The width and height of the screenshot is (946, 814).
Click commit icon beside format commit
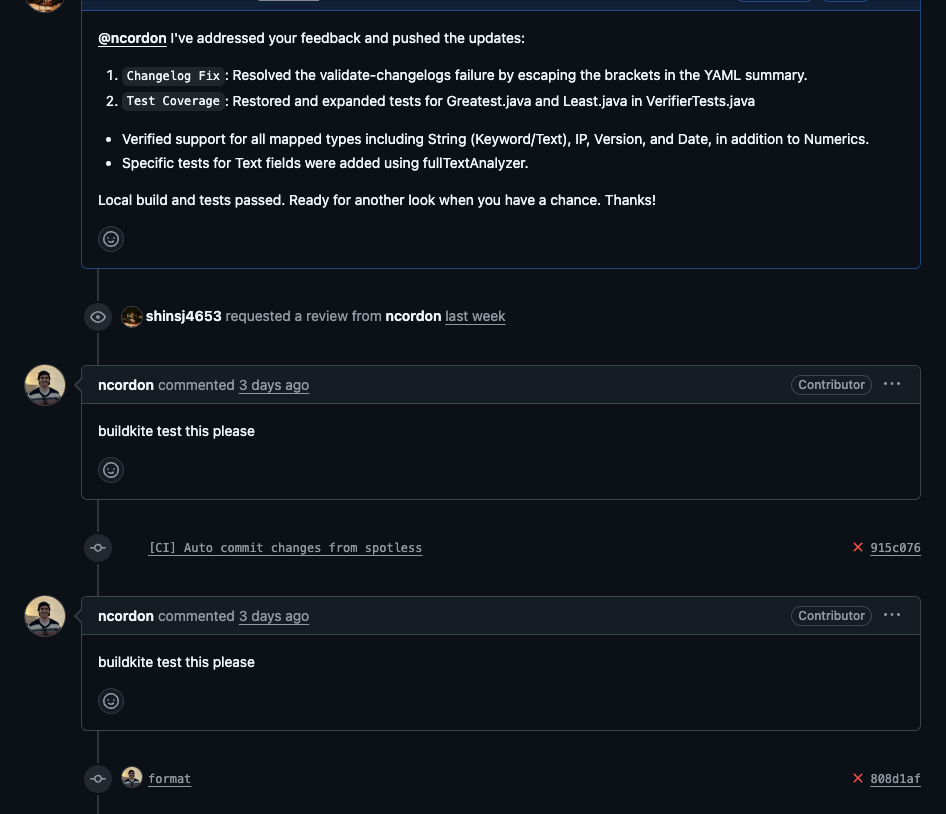coord(98,779)
